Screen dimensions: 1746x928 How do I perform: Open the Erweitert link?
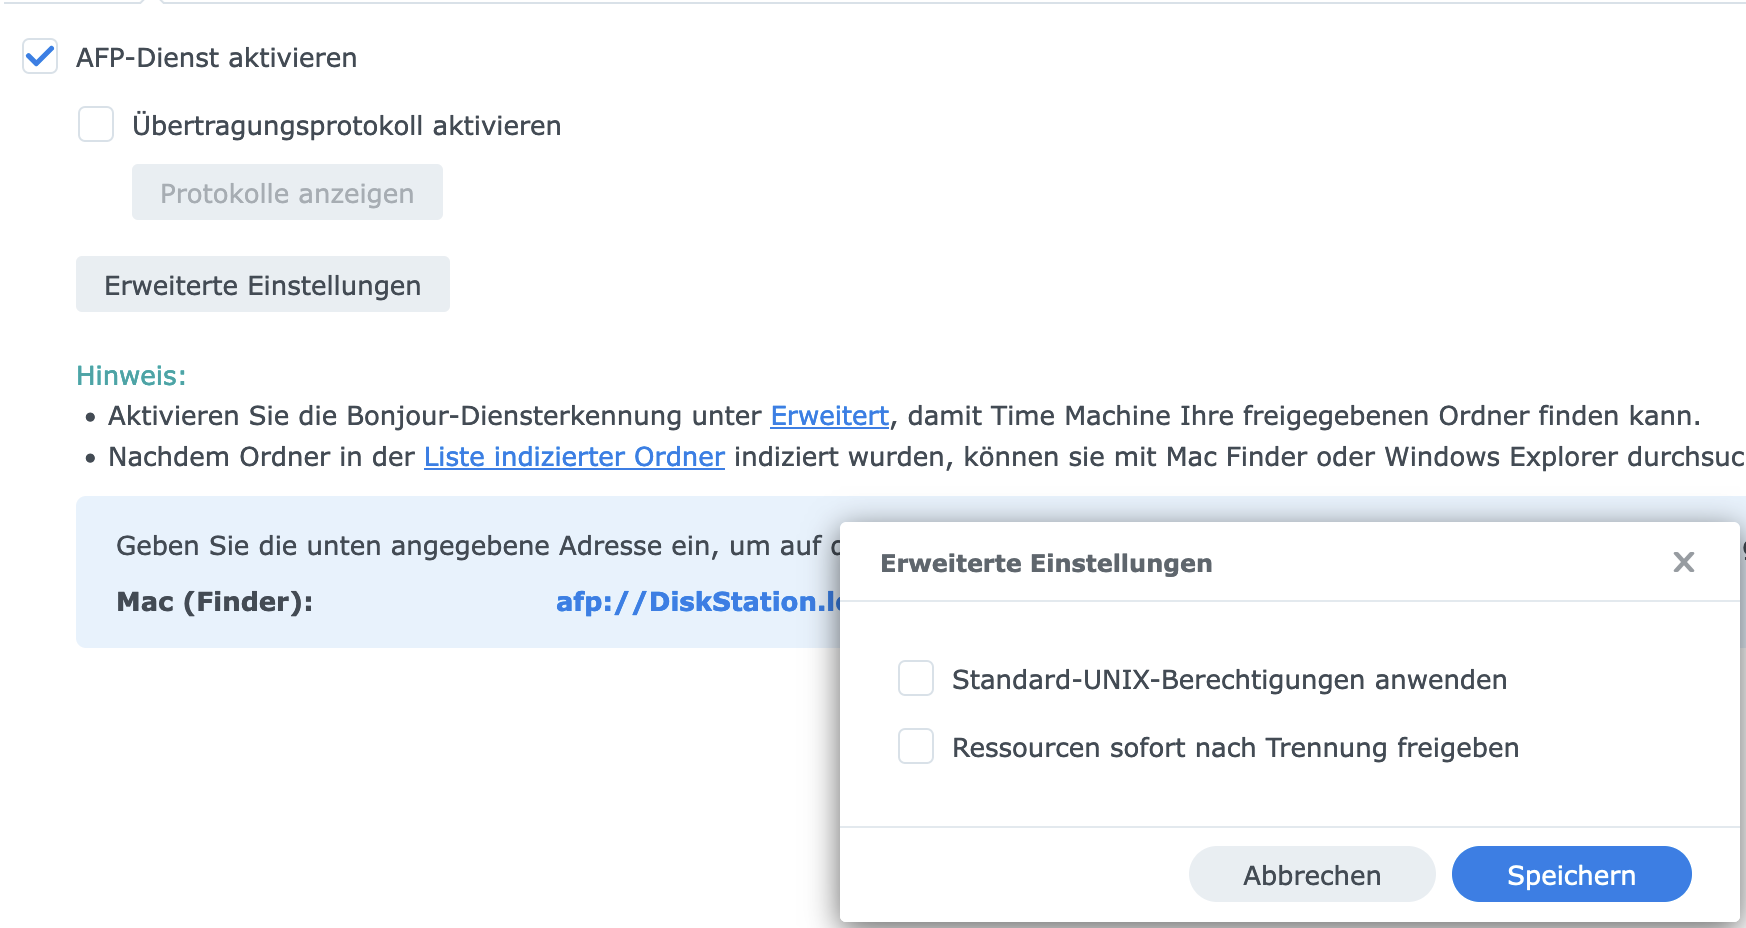(x=829, y=416)
